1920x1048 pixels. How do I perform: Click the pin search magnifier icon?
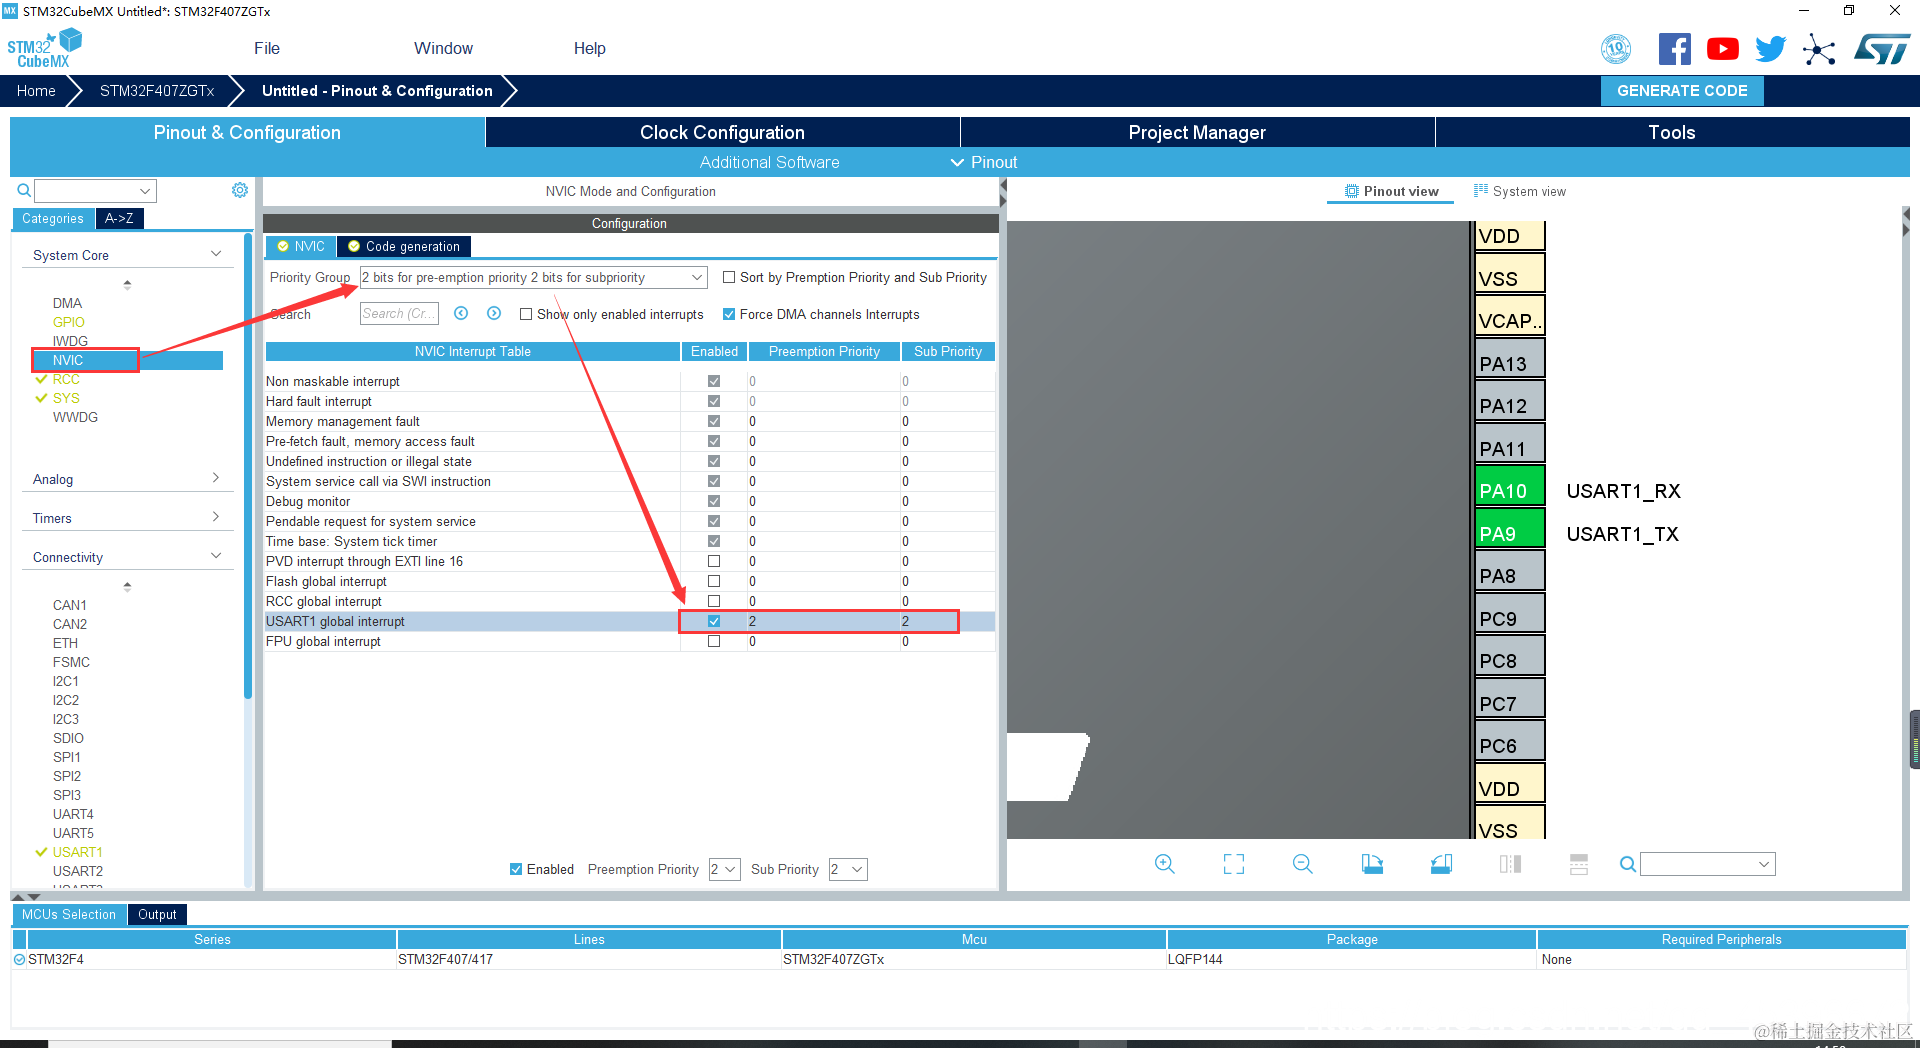tap(1628, 864)
